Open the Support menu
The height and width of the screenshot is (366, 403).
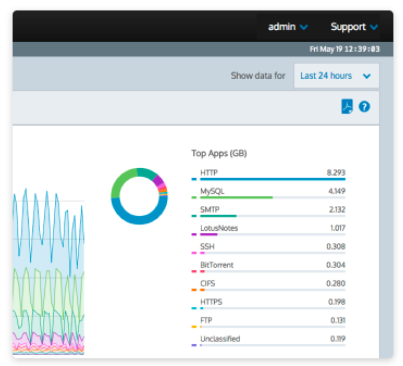pyautogui.click(x=354, y=27)
